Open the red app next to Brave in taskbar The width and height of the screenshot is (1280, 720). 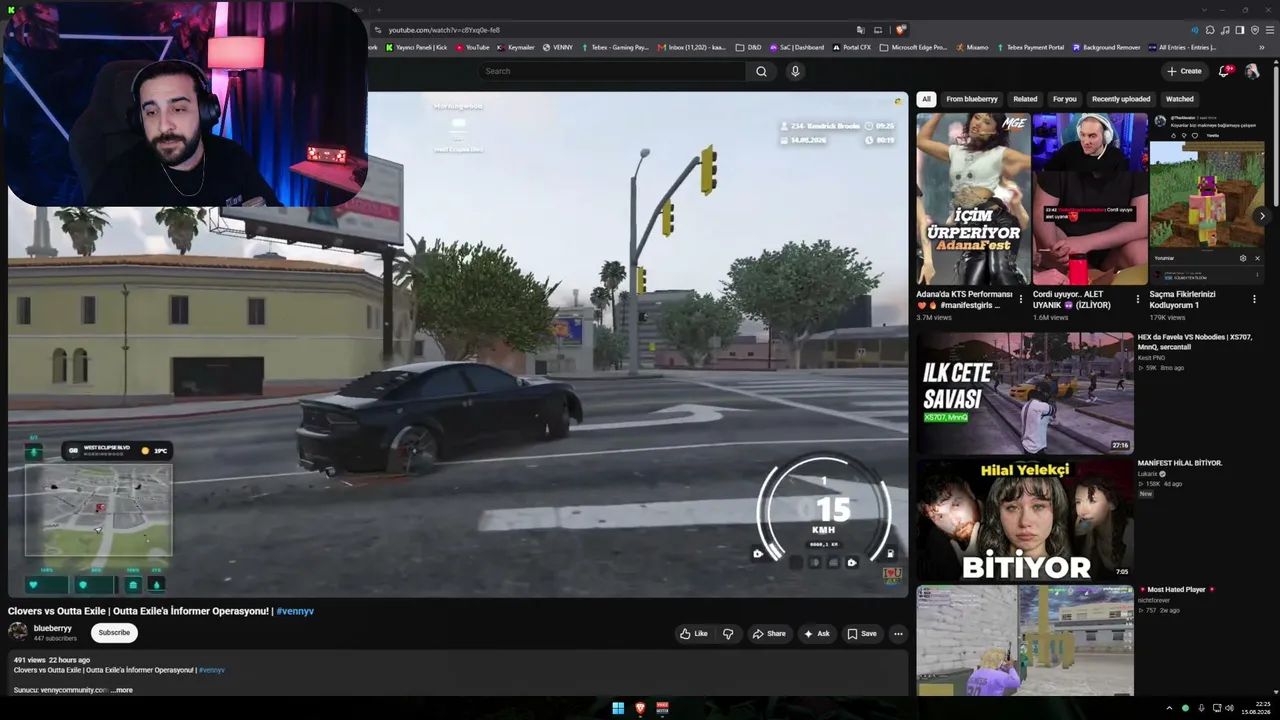click(662, 708)
